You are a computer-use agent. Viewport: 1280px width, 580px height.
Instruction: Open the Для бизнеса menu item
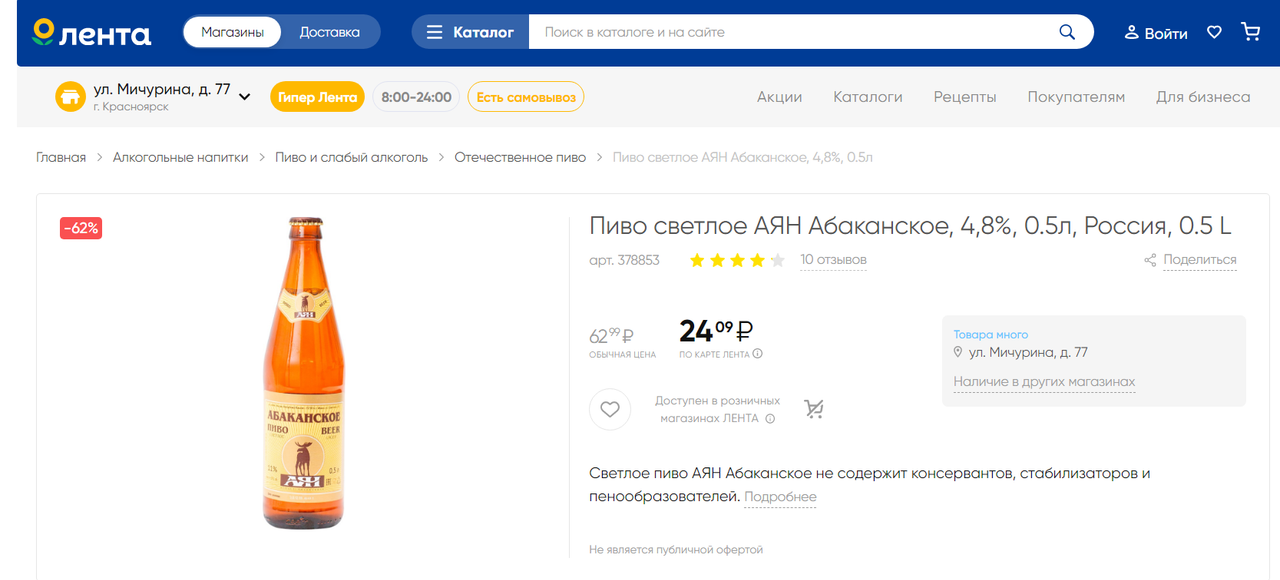pyautogui.click(x=1203, y=97)
